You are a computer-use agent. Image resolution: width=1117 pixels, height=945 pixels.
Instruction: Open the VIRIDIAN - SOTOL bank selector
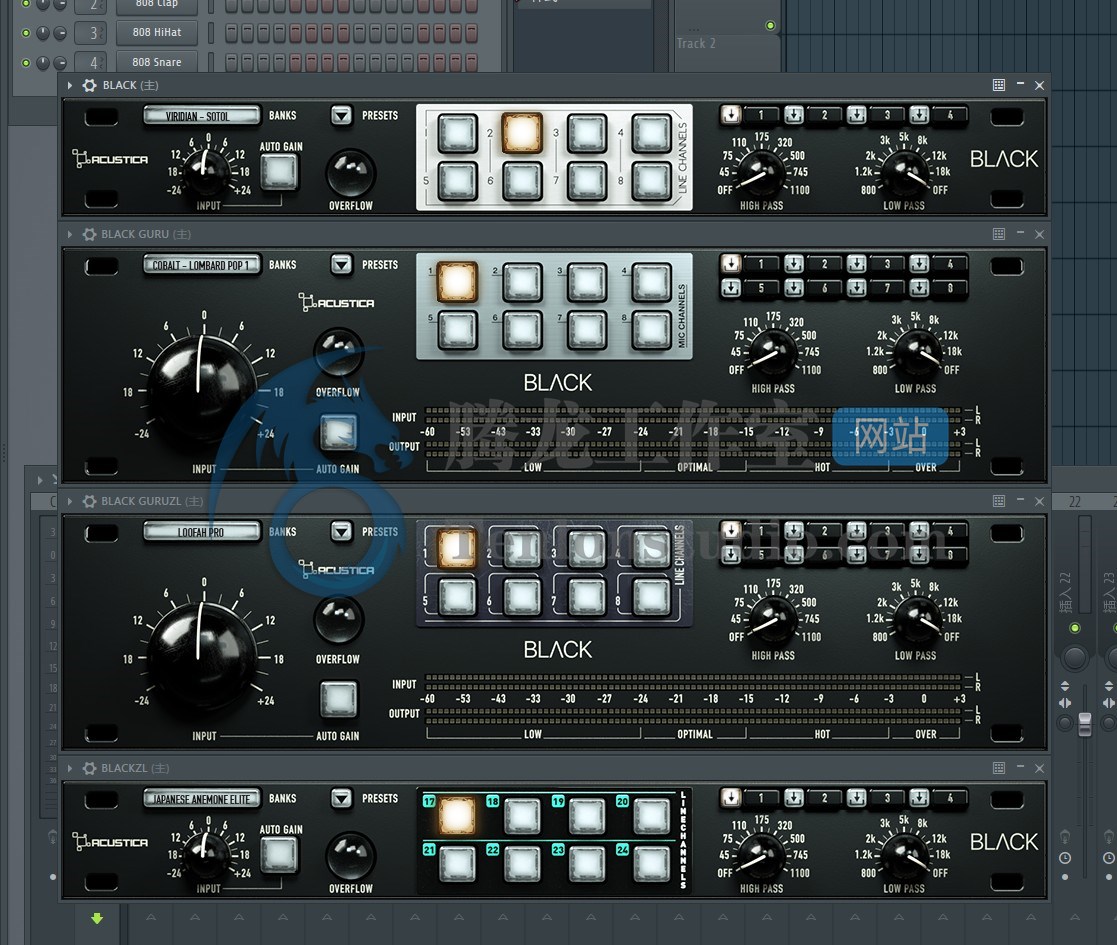202,115
